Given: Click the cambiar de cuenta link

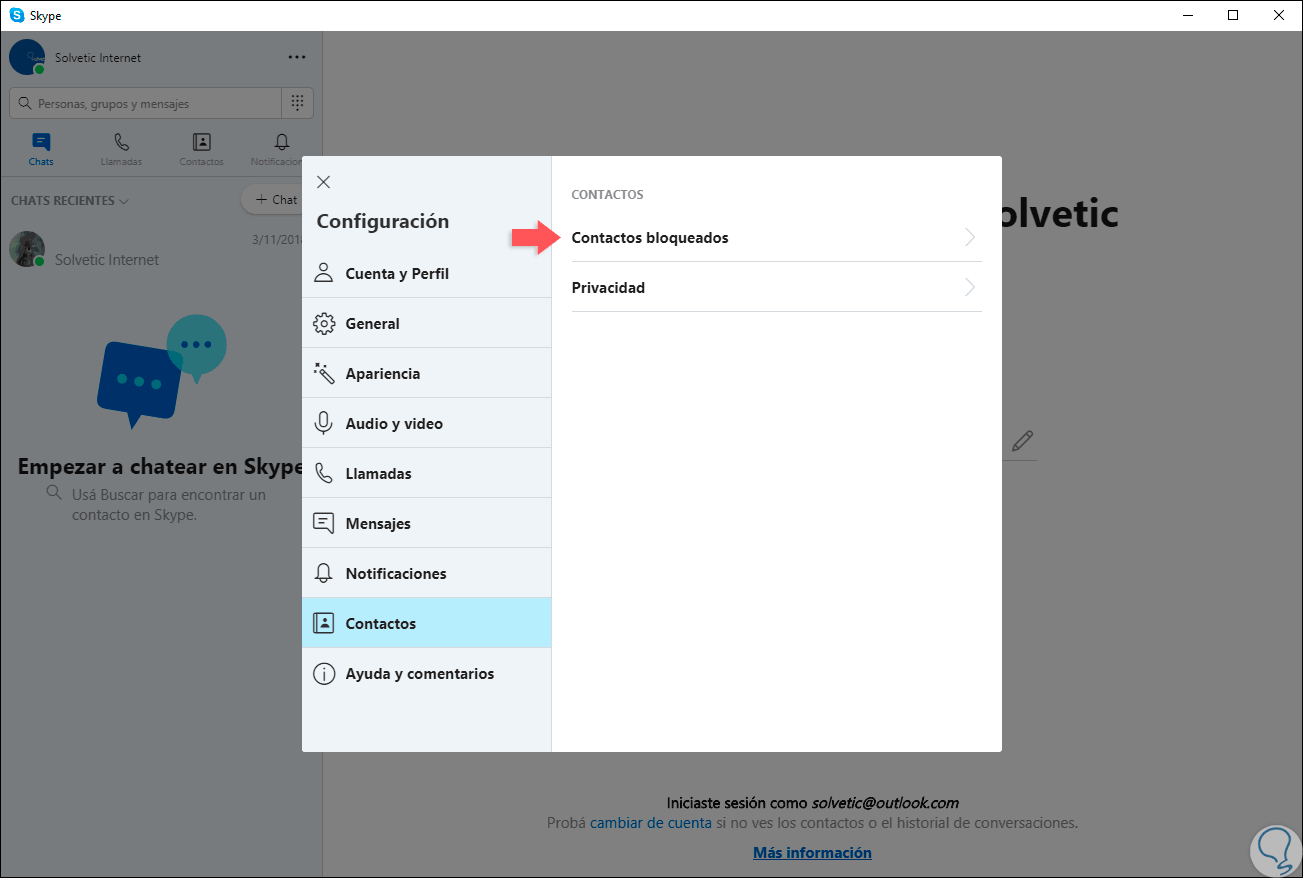Looking at the screenshot, I should click(651, 823).
